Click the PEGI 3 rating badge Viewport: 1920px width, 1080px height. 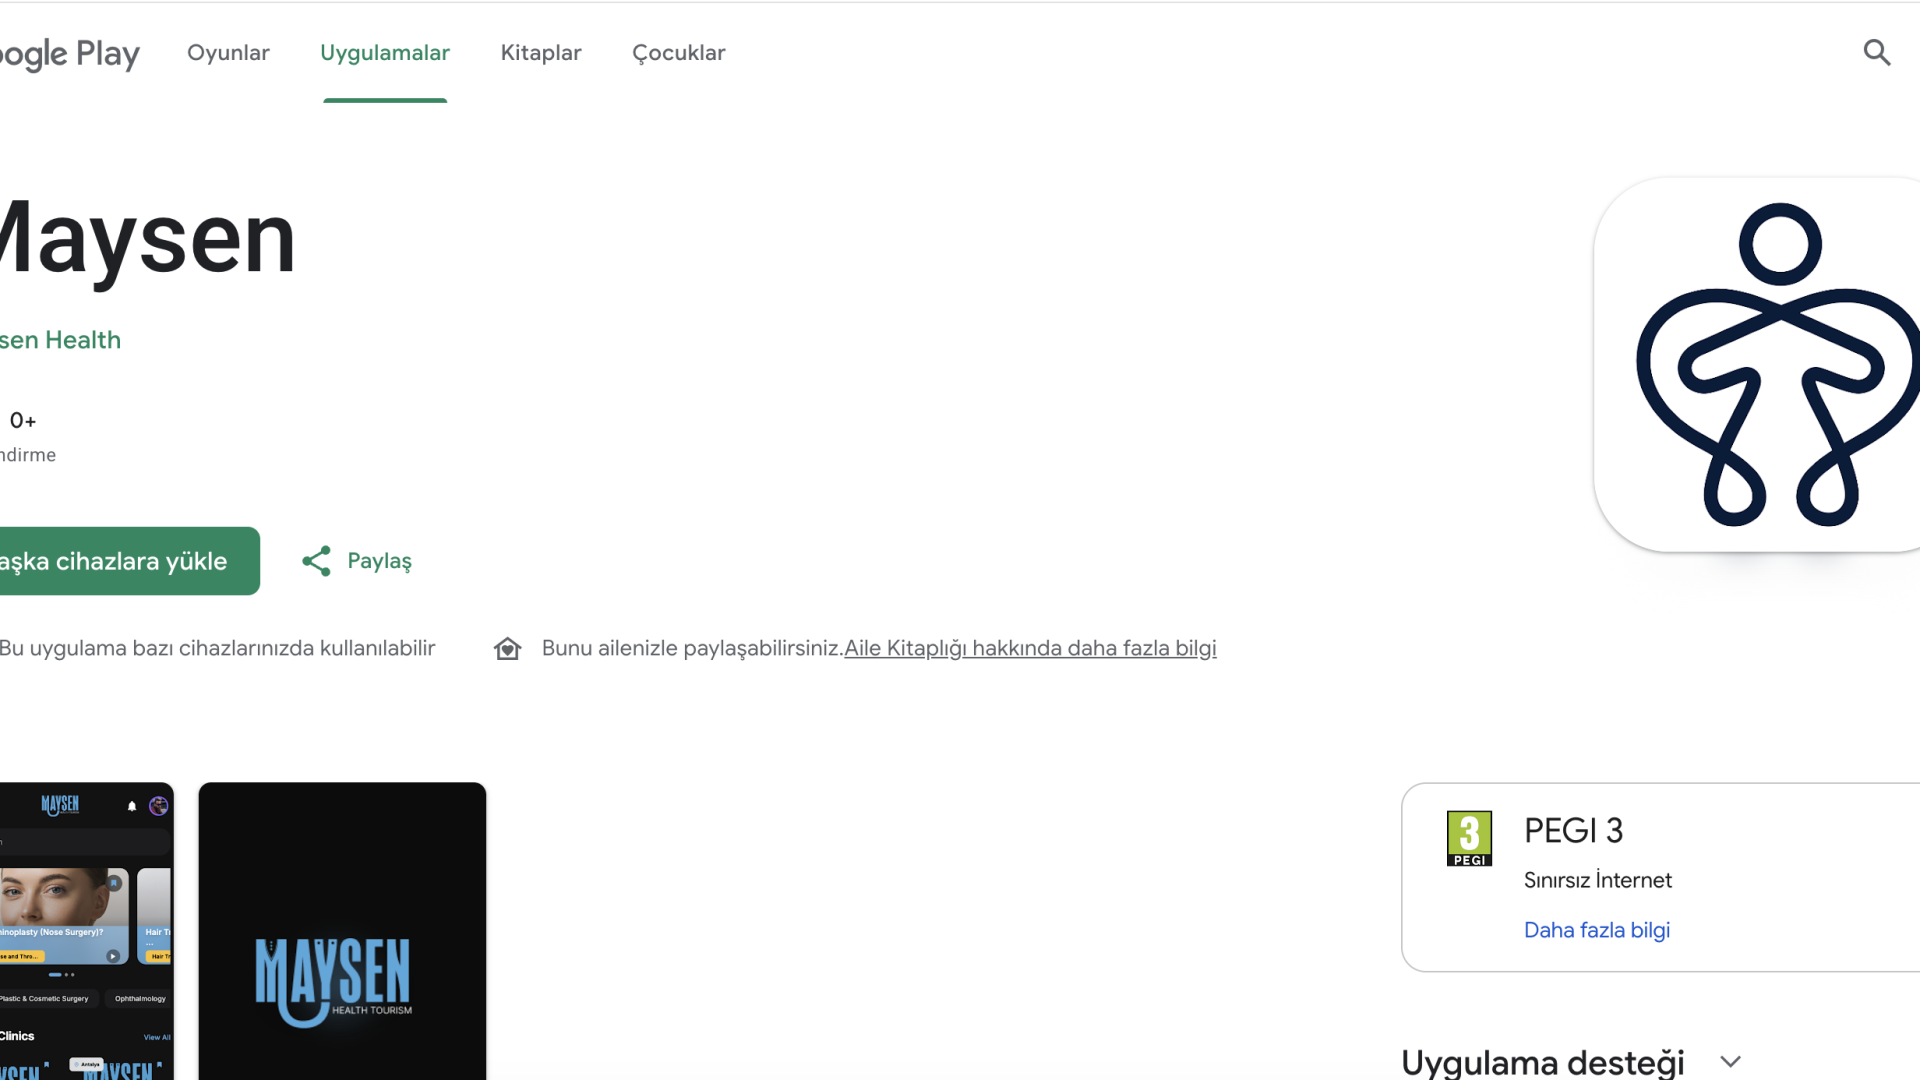click(x=1469, y=838)
